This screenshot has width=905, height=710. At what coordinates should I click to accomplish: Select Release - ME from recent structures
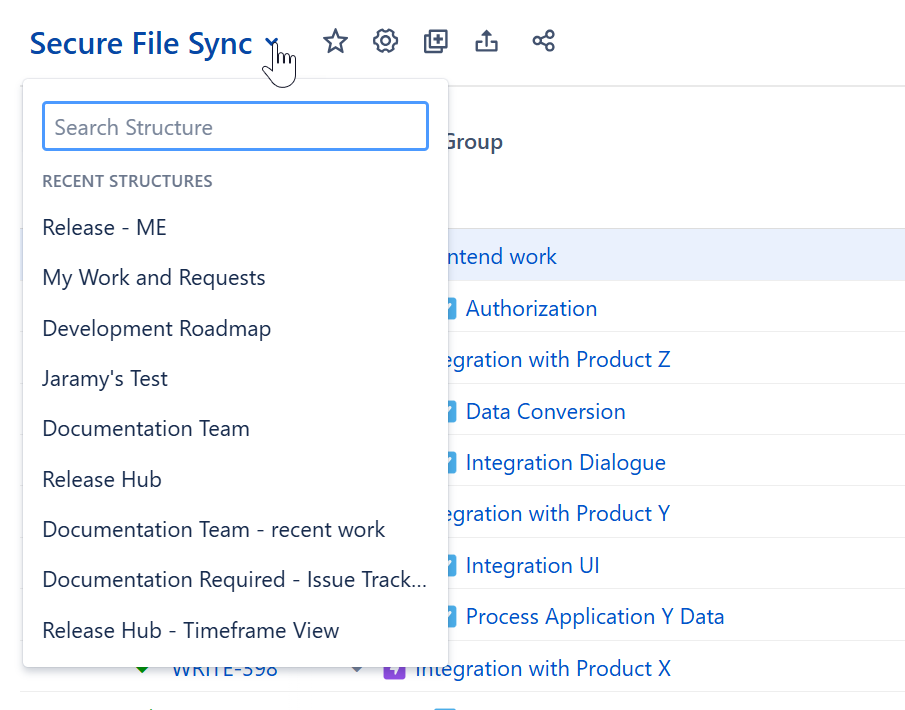[x=104, y=227]
